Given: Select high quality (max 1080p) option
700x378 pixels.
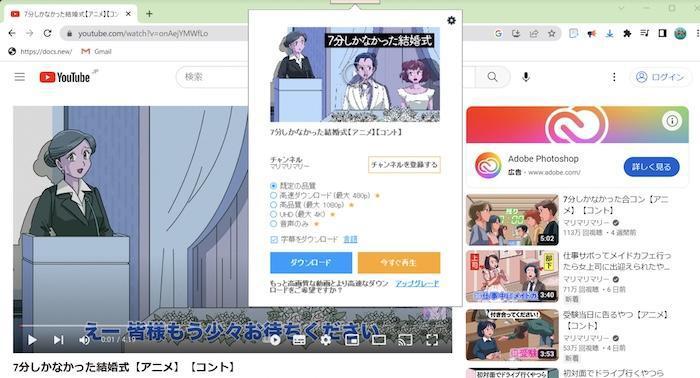Looking at the screenshot, I should tap(274, 205).
